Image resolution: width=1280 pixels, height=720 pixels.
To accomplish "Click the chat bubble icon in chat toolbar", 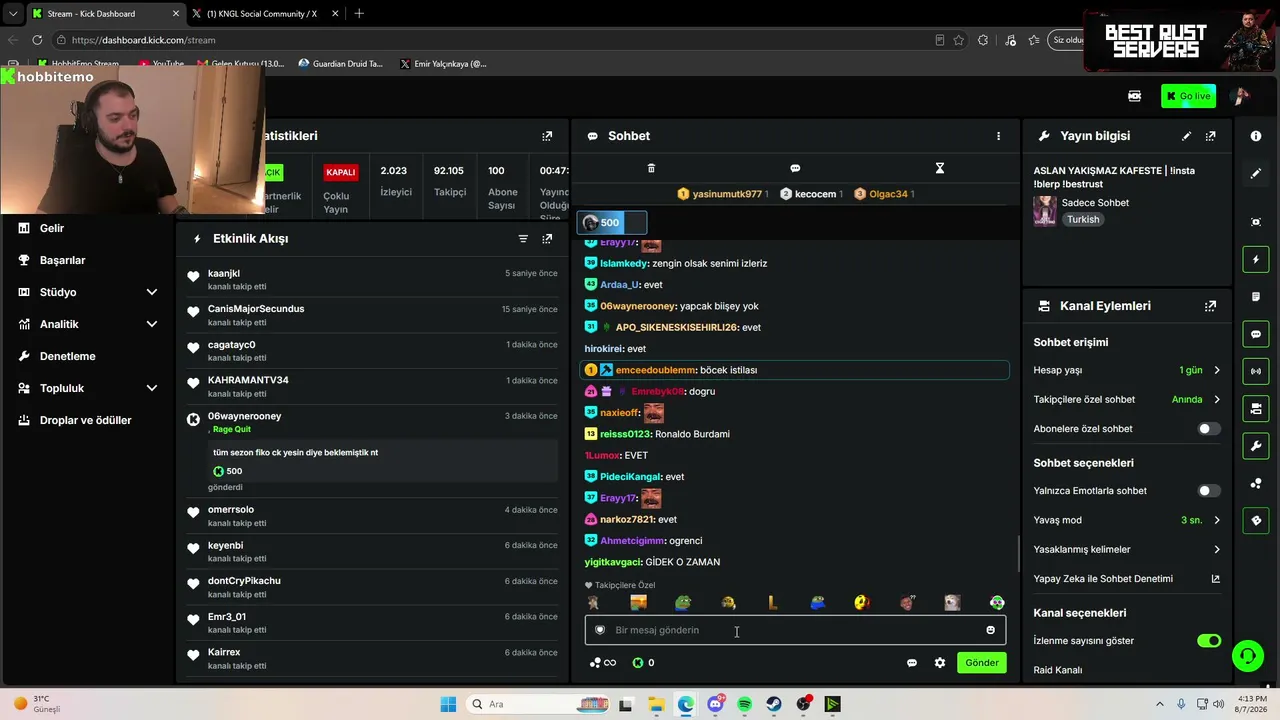I will tap(795, 168).
